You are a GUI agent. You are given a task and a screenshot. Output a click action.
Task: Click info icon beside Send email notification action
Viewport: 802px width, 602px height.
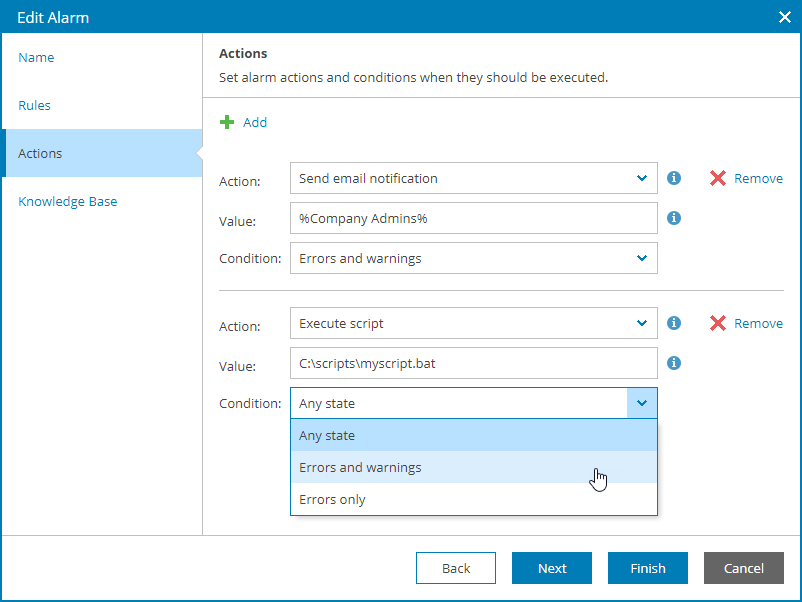[x=674, y=178]
